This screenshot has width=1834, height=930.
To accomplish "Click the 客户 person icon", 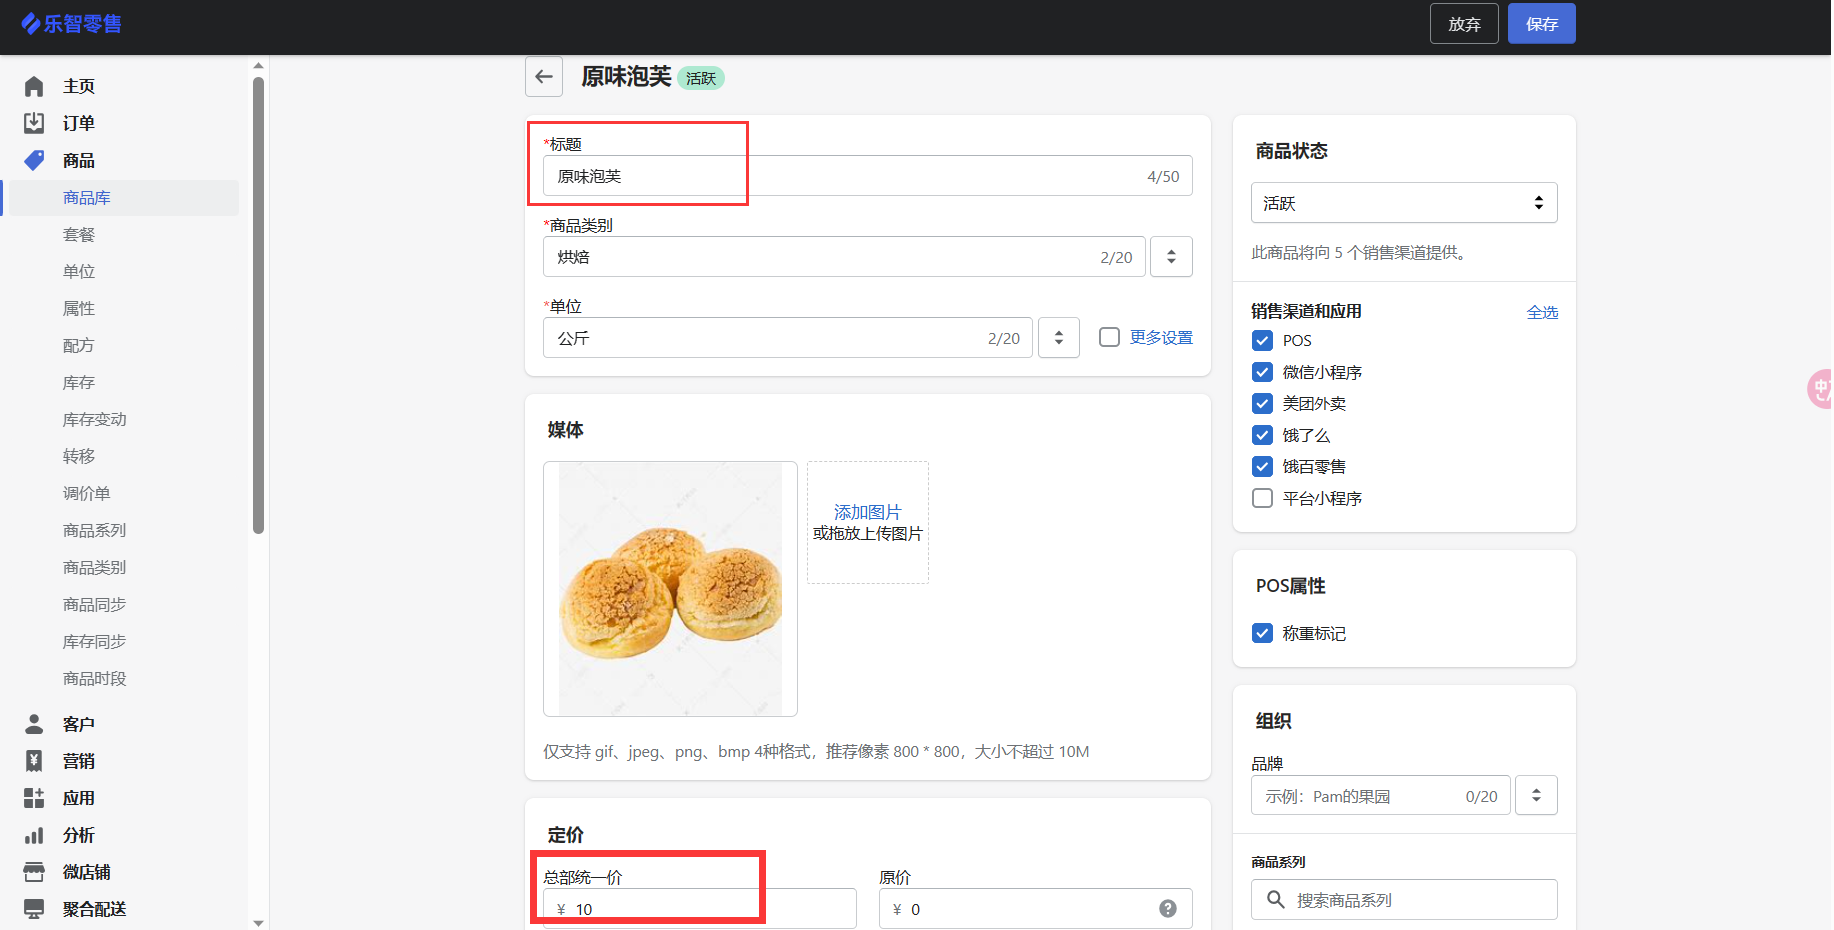I will (x=34, y=724).
